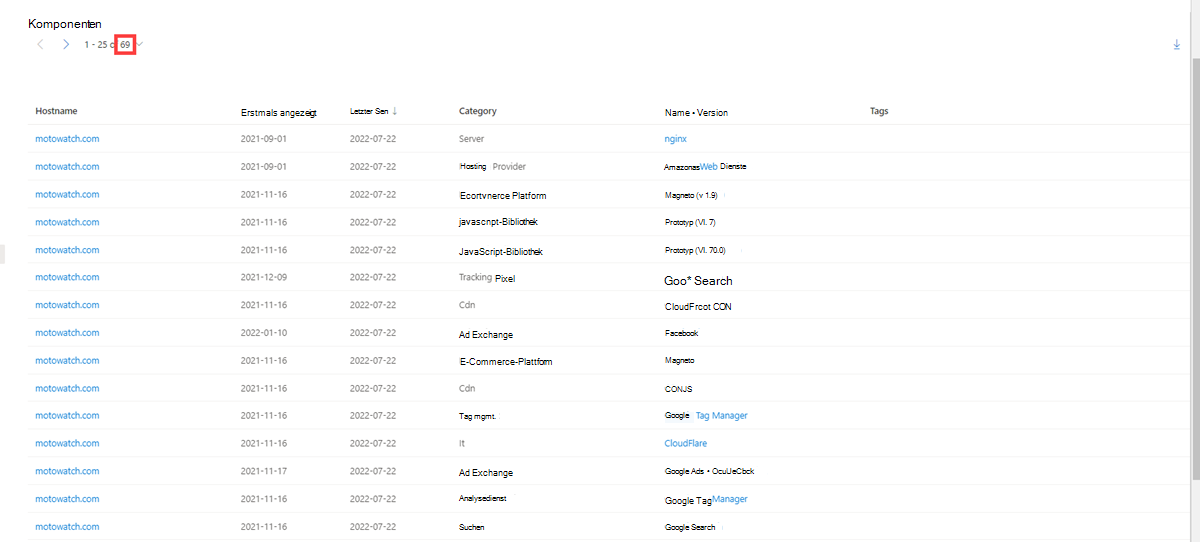Go to the previous page of components

[x=40, y=45]
